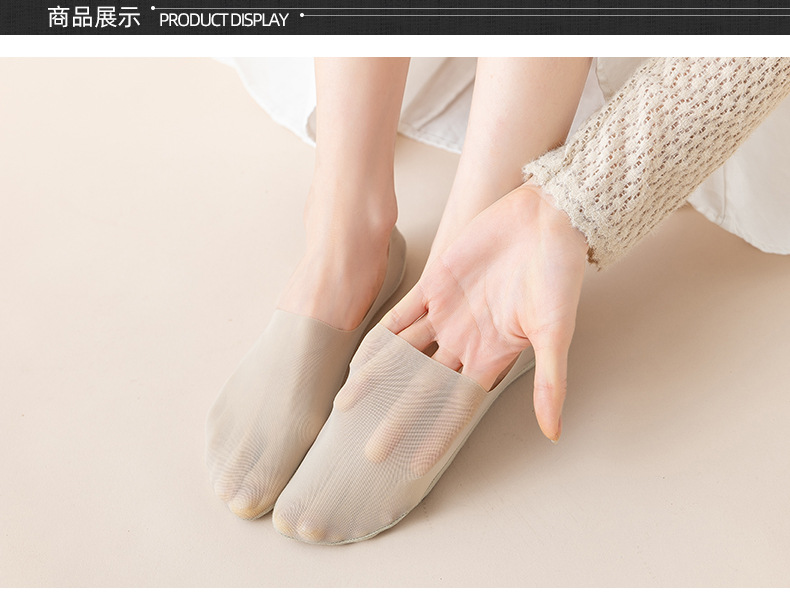The width and height of the screenshot is (790, 597).
Task: Open the sock product photo
Action: (395, 322)
